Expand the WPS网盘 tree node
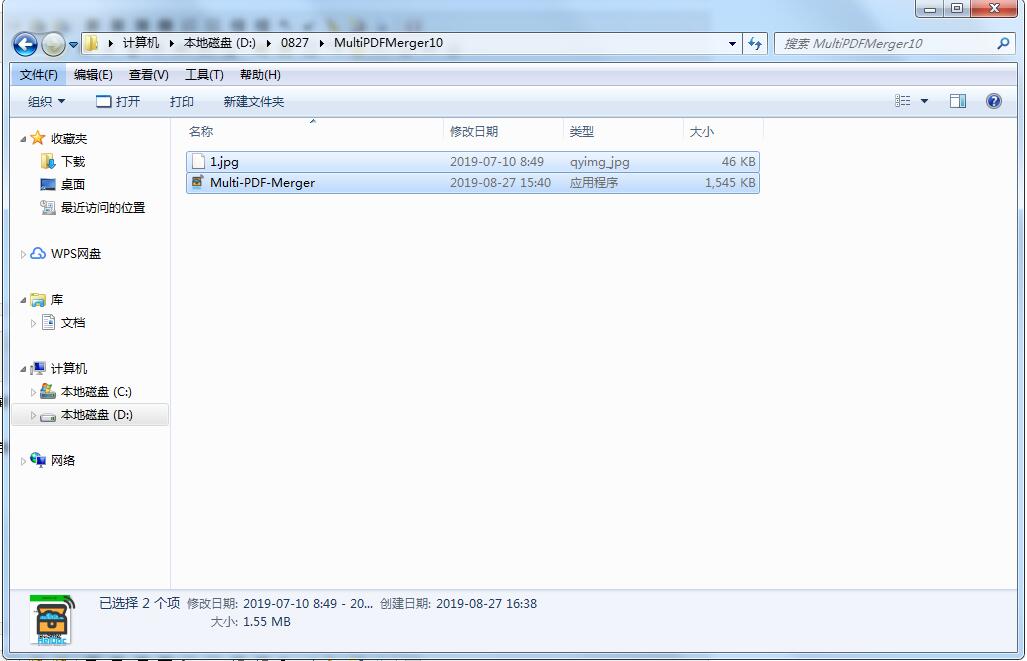Viewport: 1027px width, 661px height. pyautogui.click(x=24, y=254)
